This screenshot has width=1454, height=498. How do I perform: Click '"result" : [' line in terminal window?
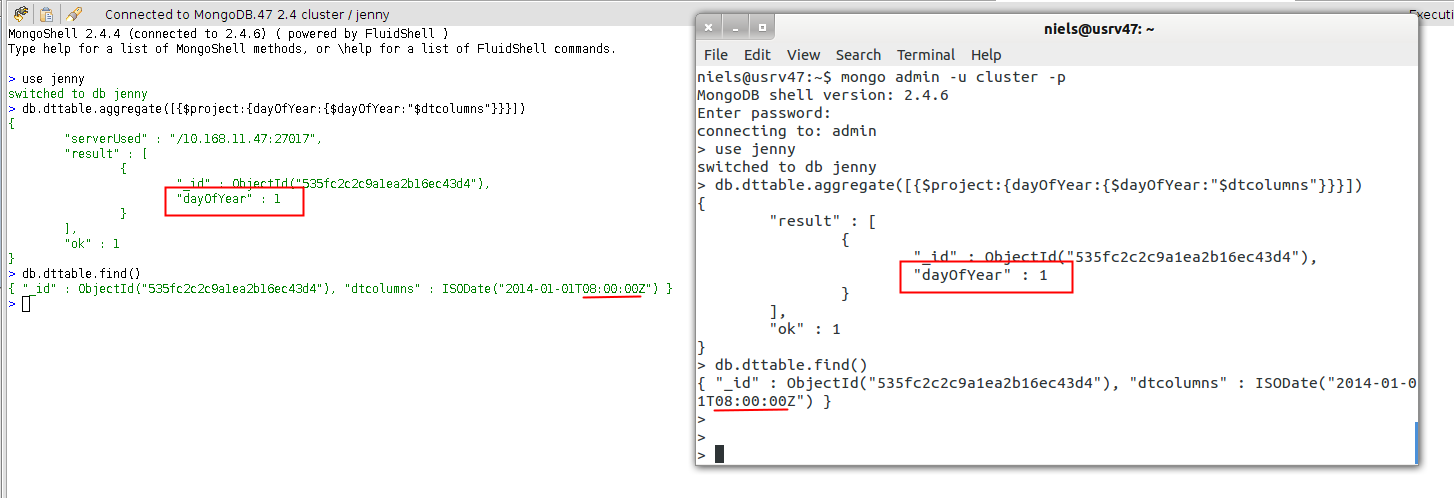(x=823, y=221)
